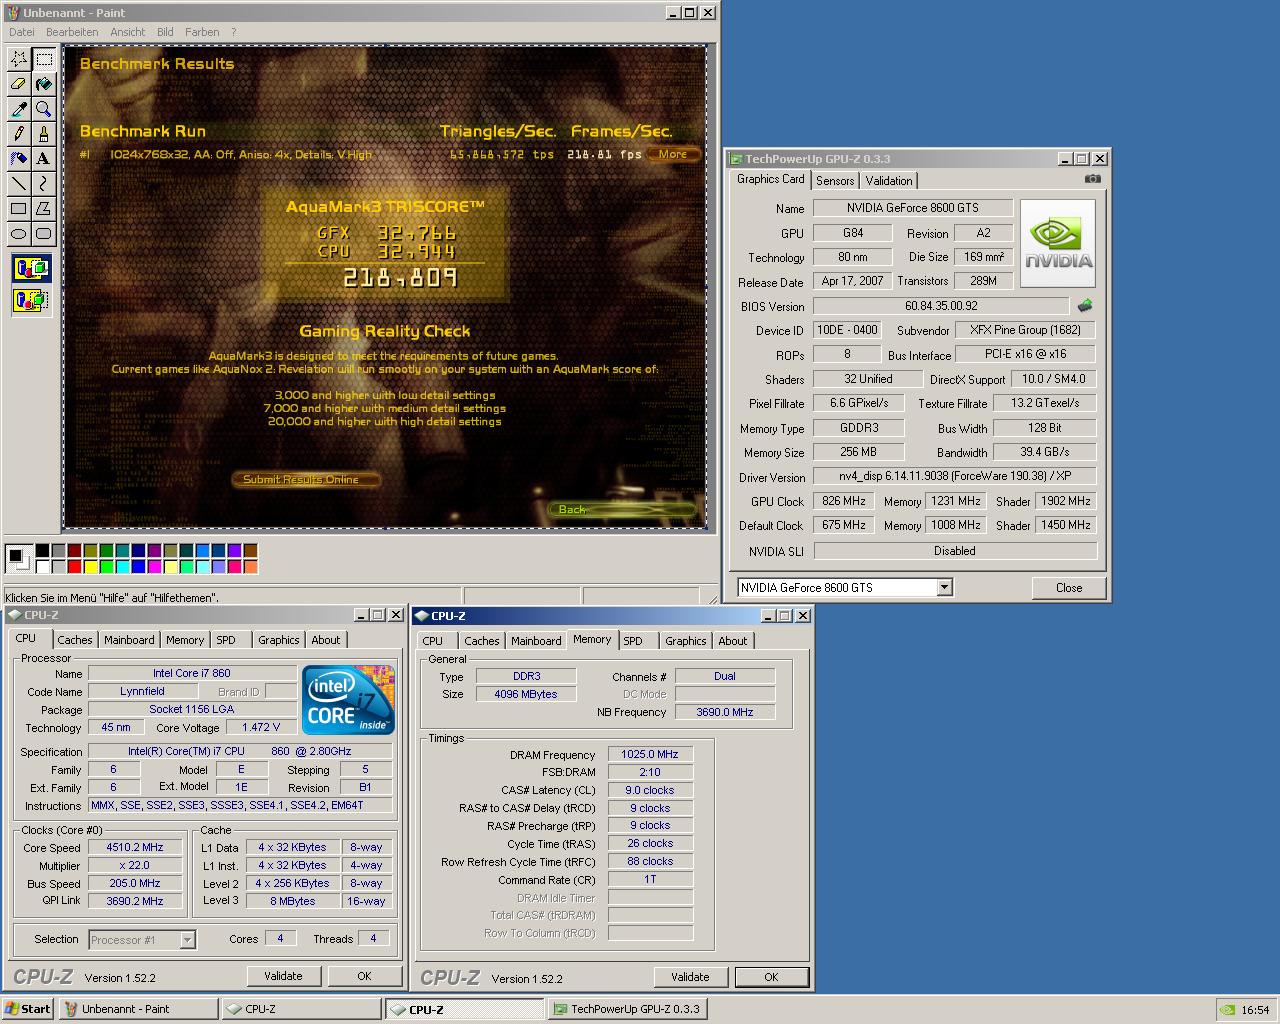Viewport: 1280px width, 1024px height.
Task: Click the NVIDIA logo in GPU-Z
Action: coord(1058,244)
